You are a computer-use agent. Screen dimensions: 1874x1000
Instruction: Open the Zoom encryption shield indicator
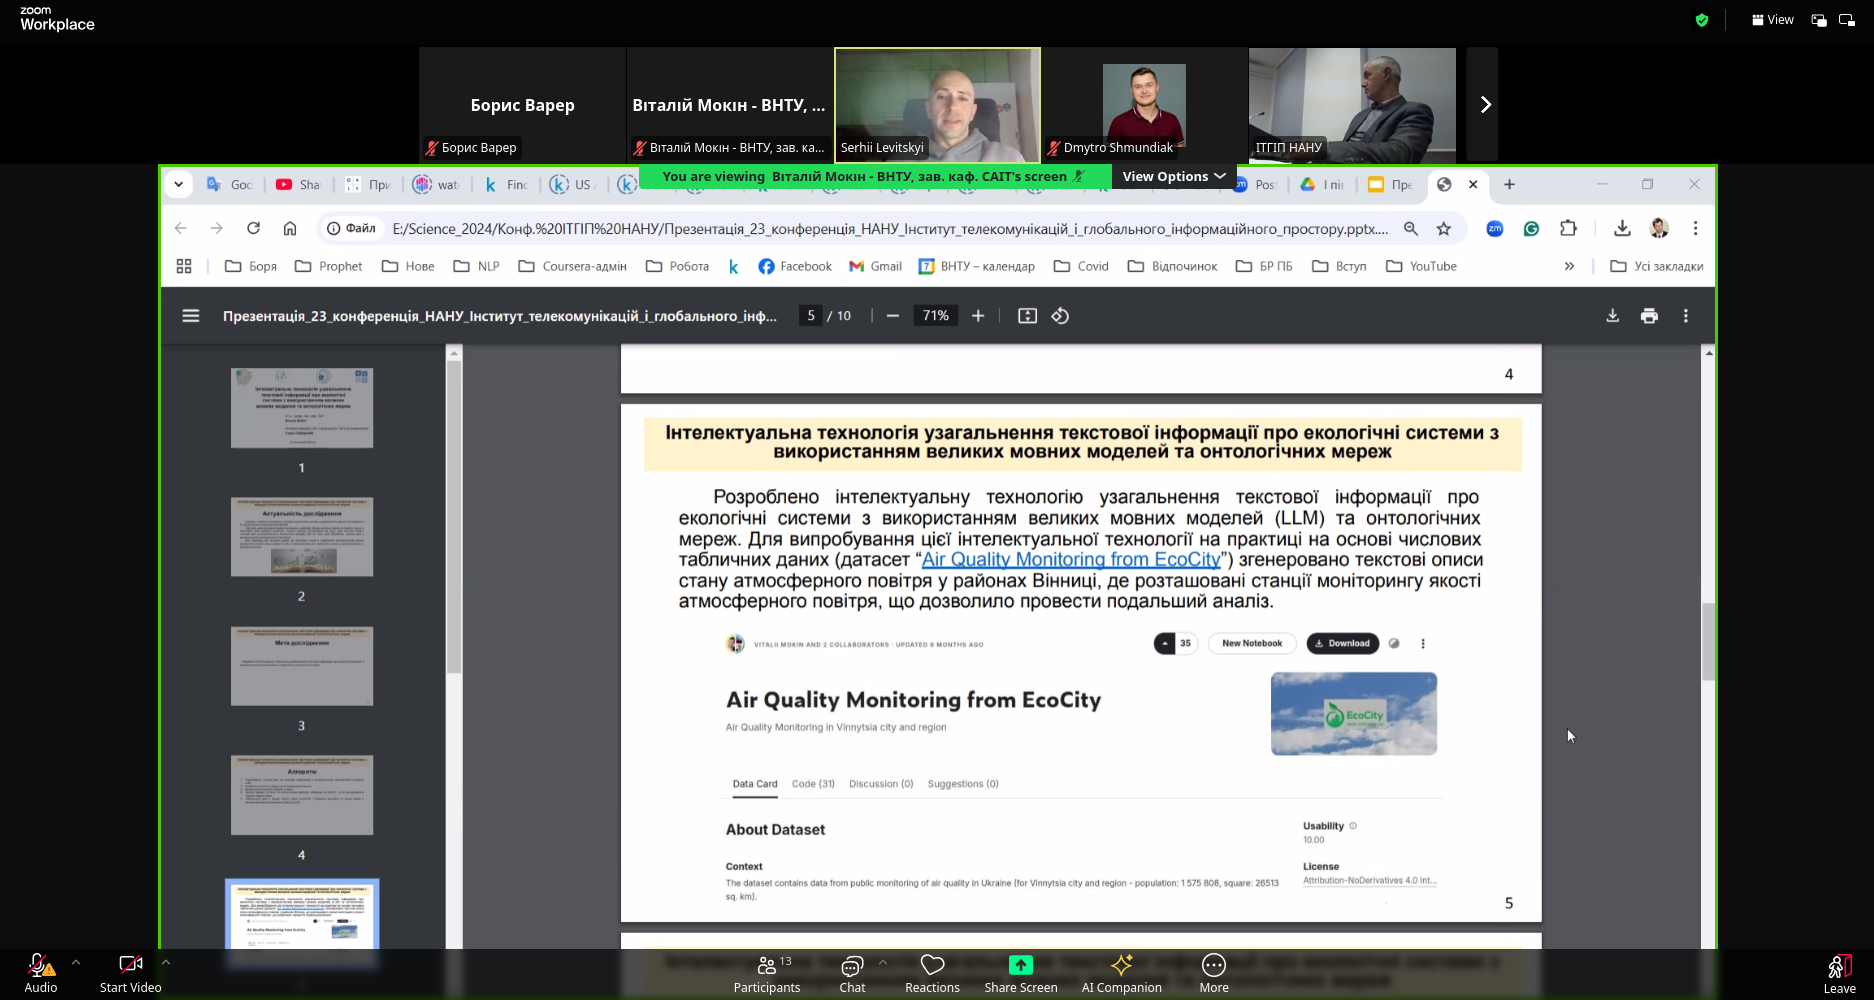[x=1702, y=20]
